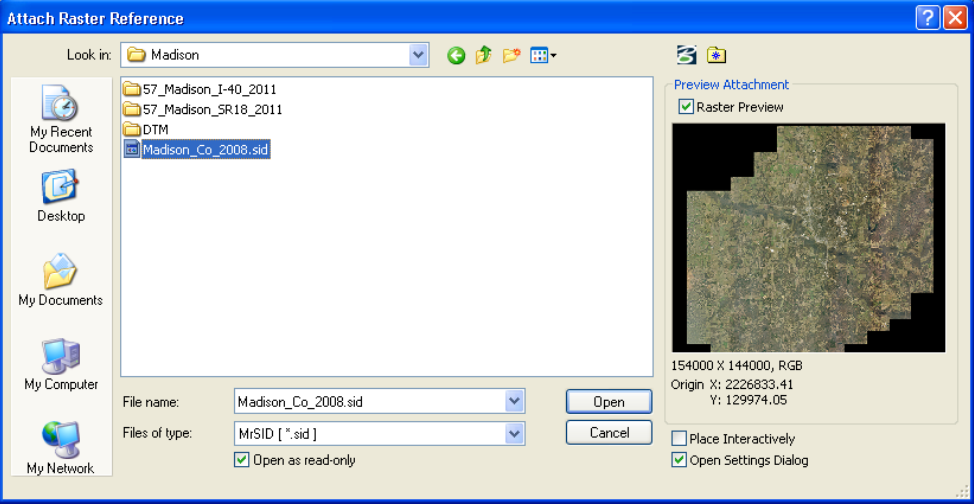
Task: Toggle the Raster Preview checkbox
Action: (686, 107)
